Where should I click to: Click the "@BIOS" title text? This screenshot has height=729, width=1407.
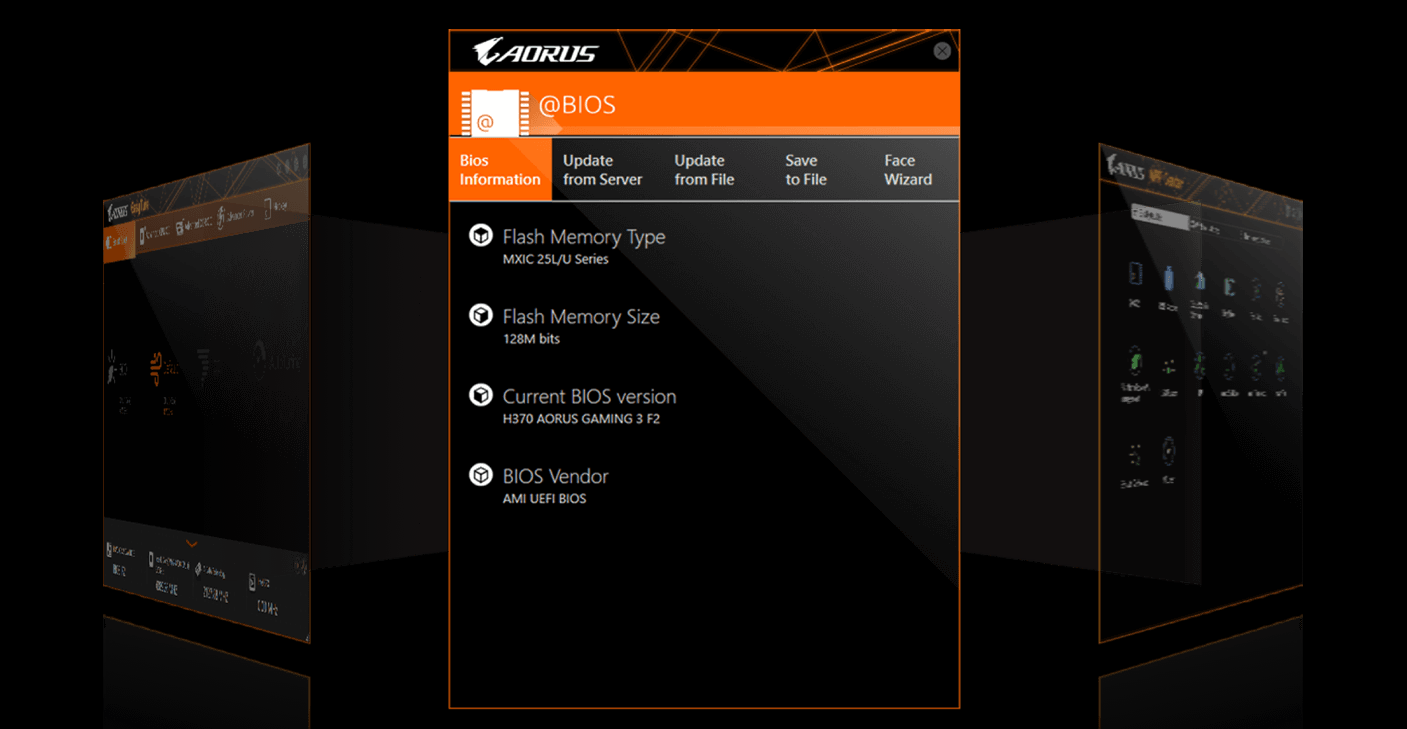(577, 105)
